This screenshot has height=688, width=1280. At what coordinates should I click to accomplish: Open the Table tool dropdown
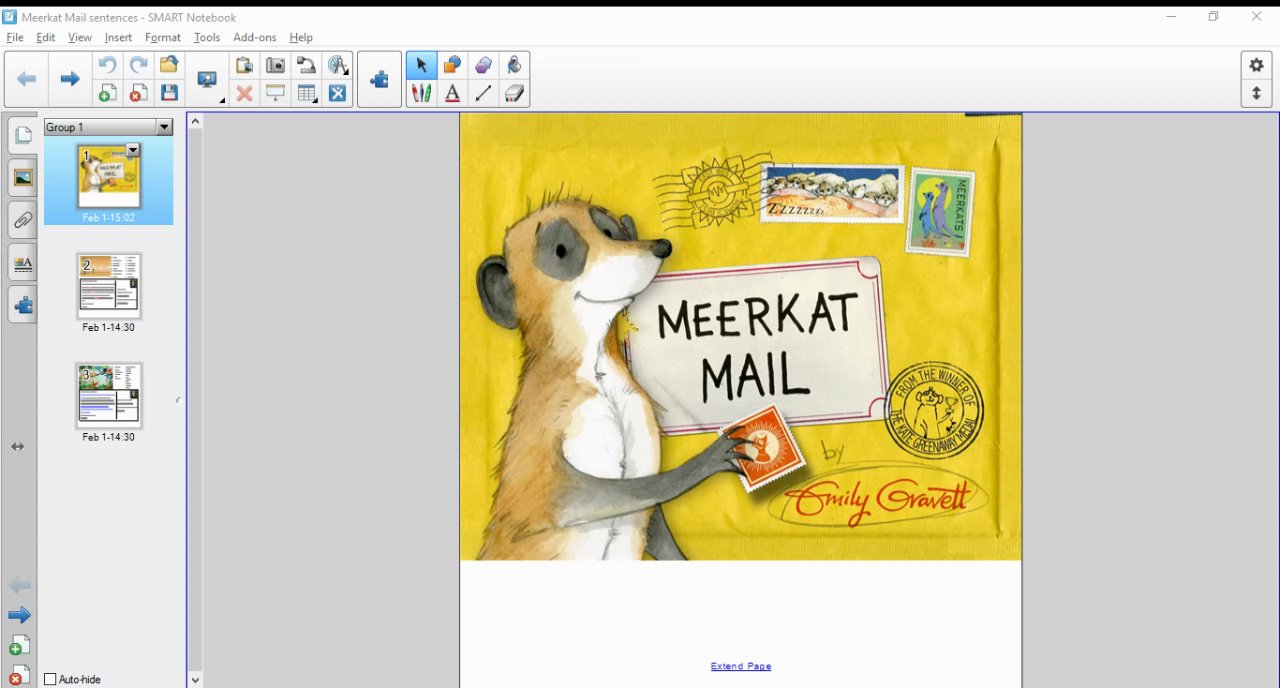point(307,94)
